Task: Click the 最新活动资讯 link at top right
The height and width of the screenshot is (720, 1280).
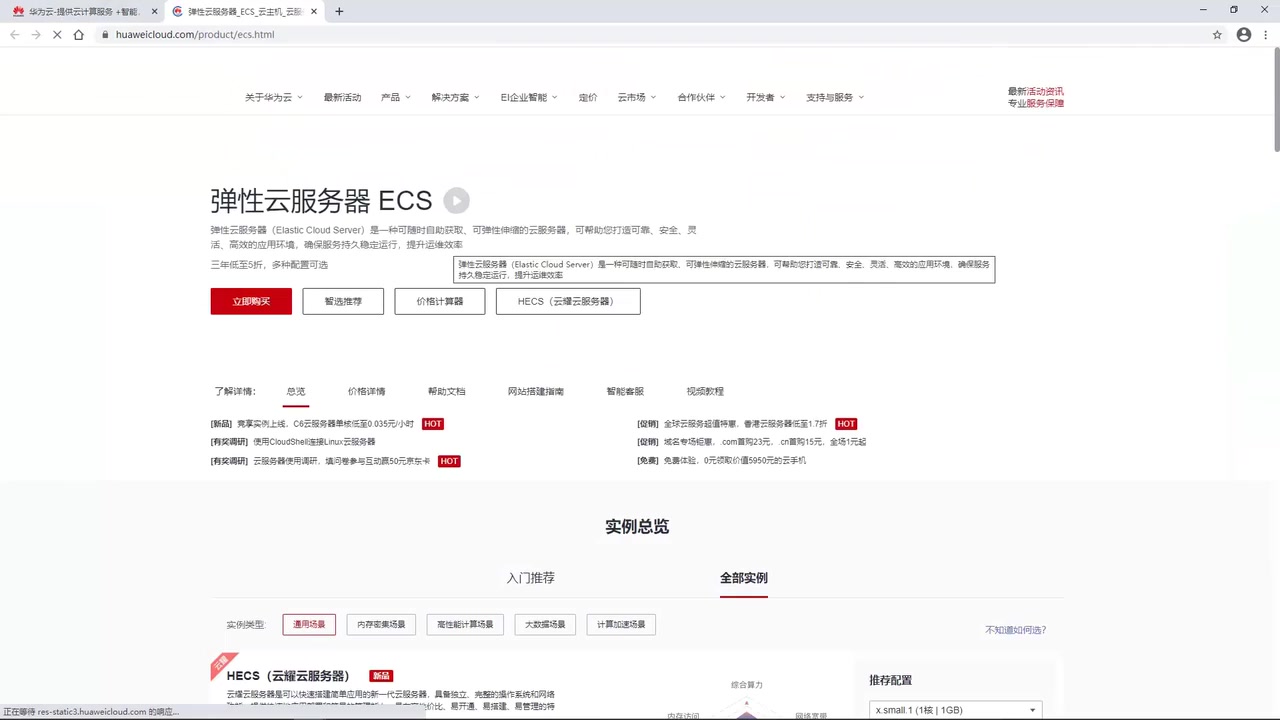Action: [1036, 91]
